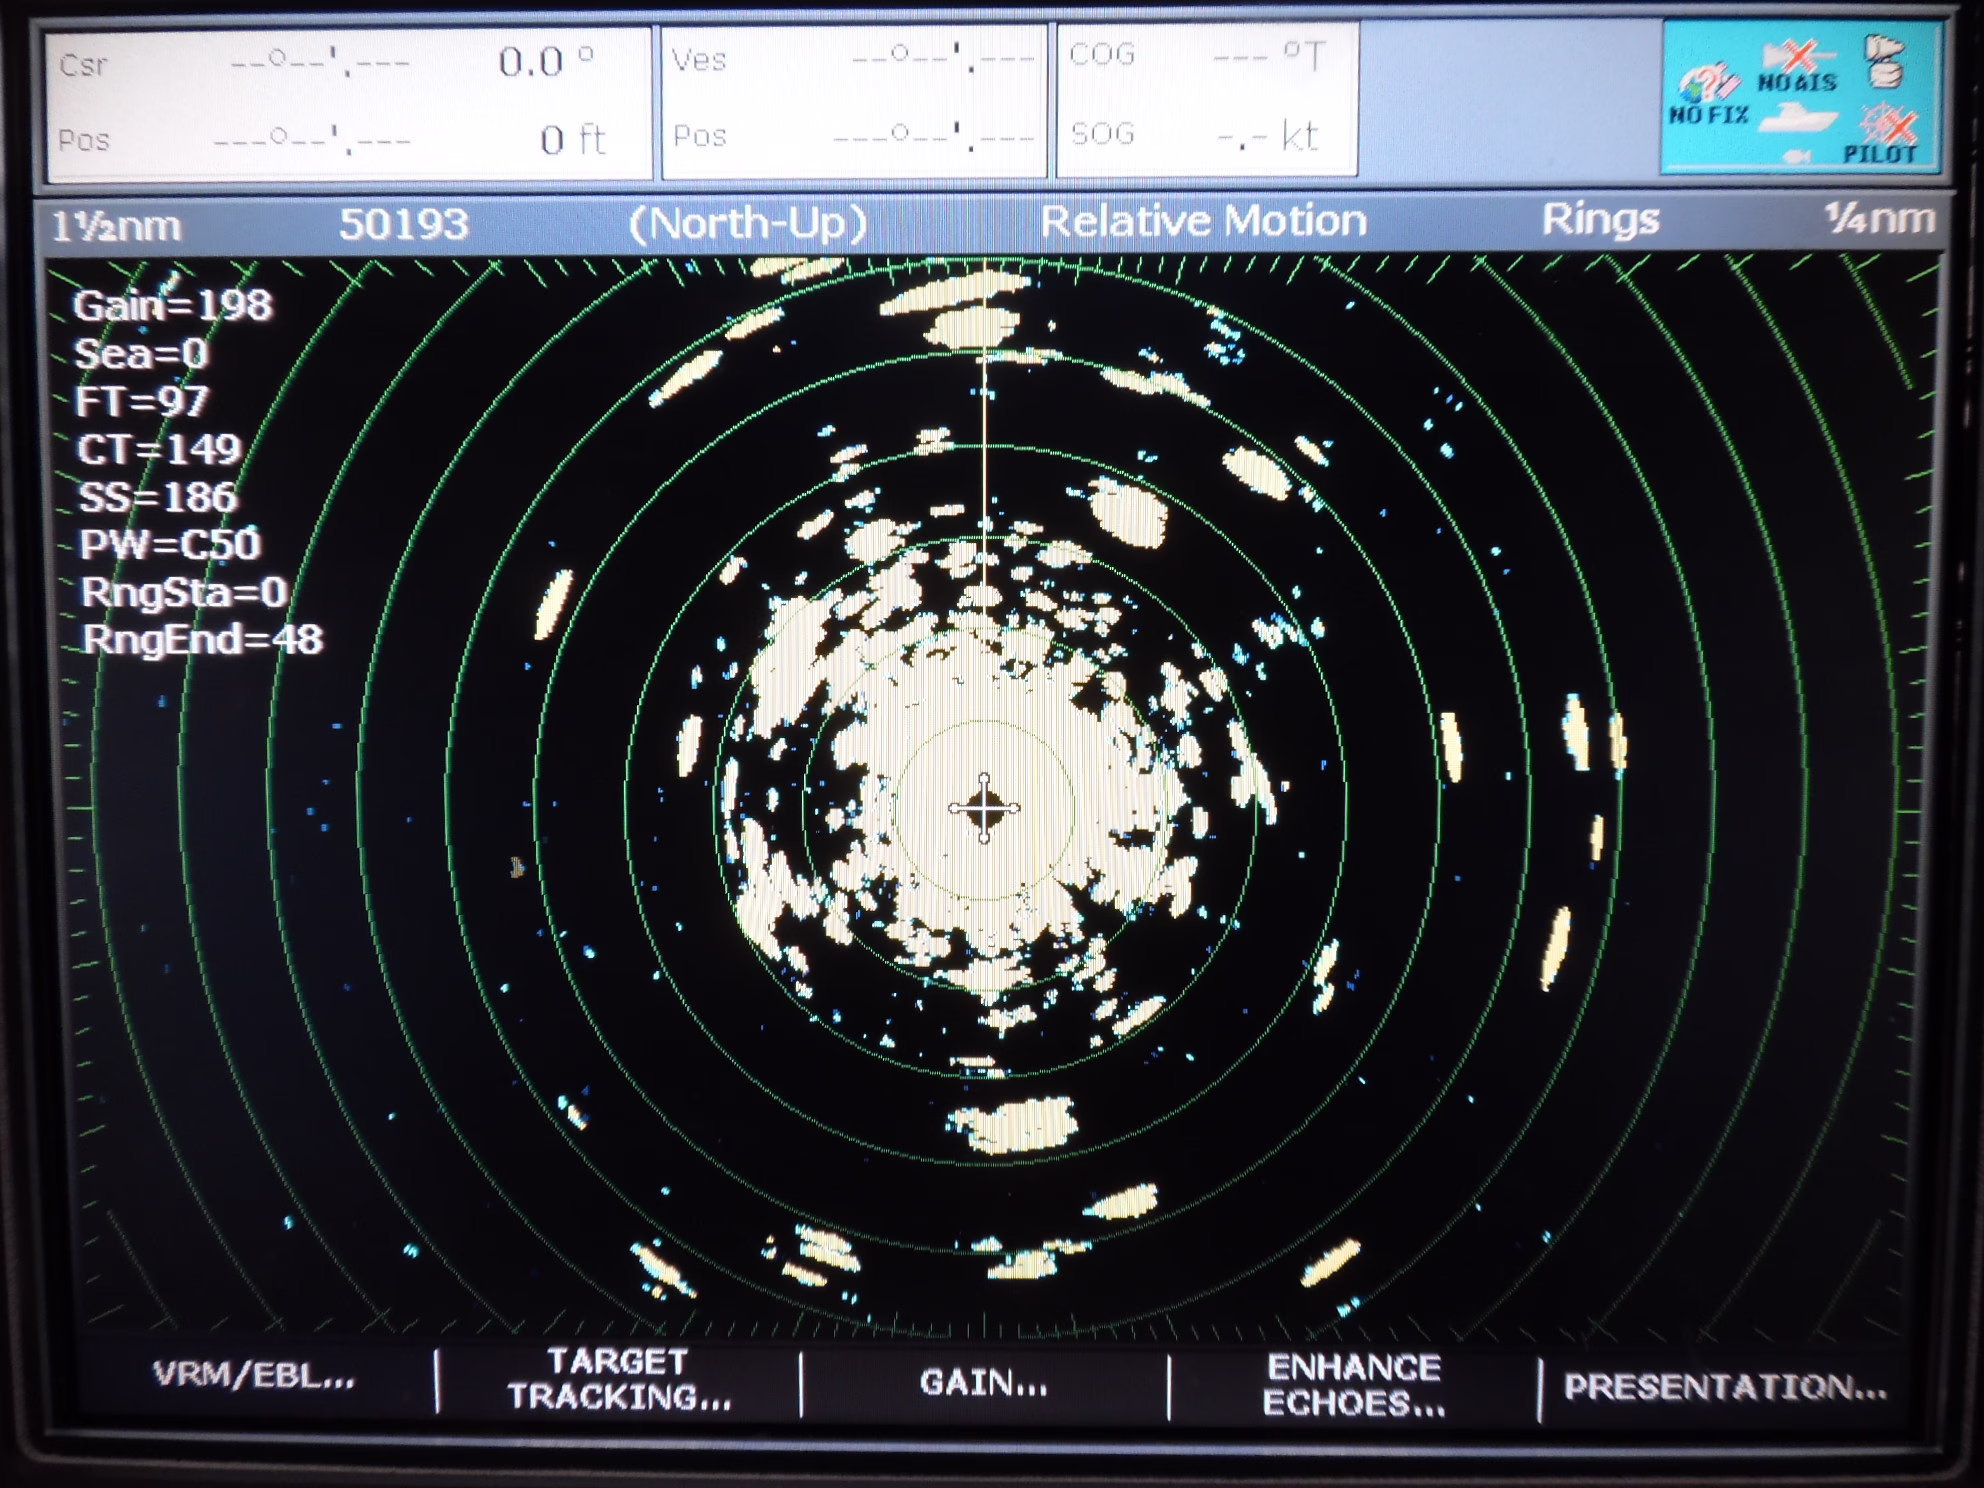Screen dimensions: 1984x1488
Task: Open the ENHANCE ECHOES softkey menu
Action: [1354, 1385]
